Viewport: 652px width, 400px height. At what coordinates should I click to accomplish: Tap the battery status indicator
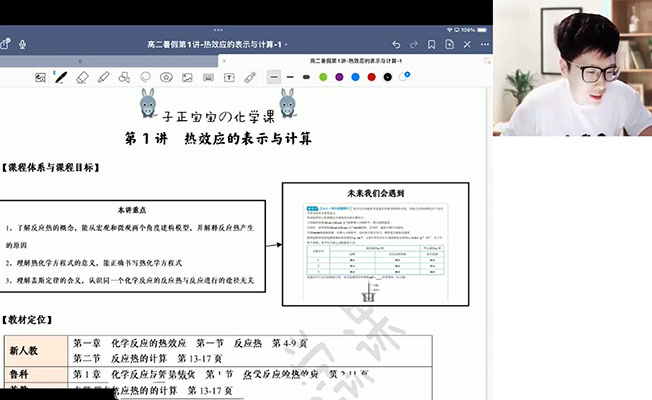click(482, 30)
